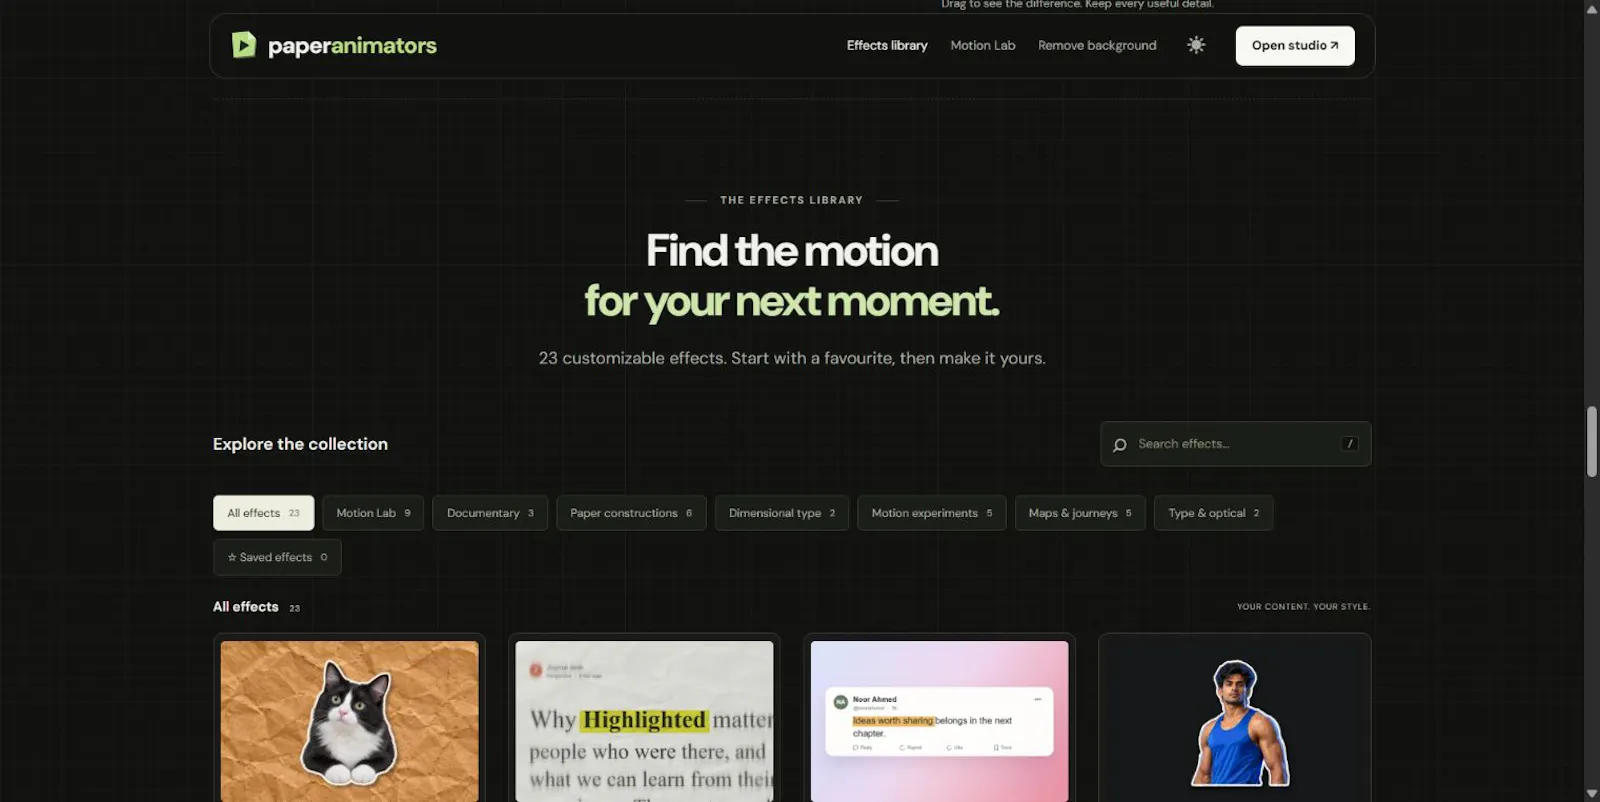
Task: Show Motion experiments effects
Action: pos(932,513)
